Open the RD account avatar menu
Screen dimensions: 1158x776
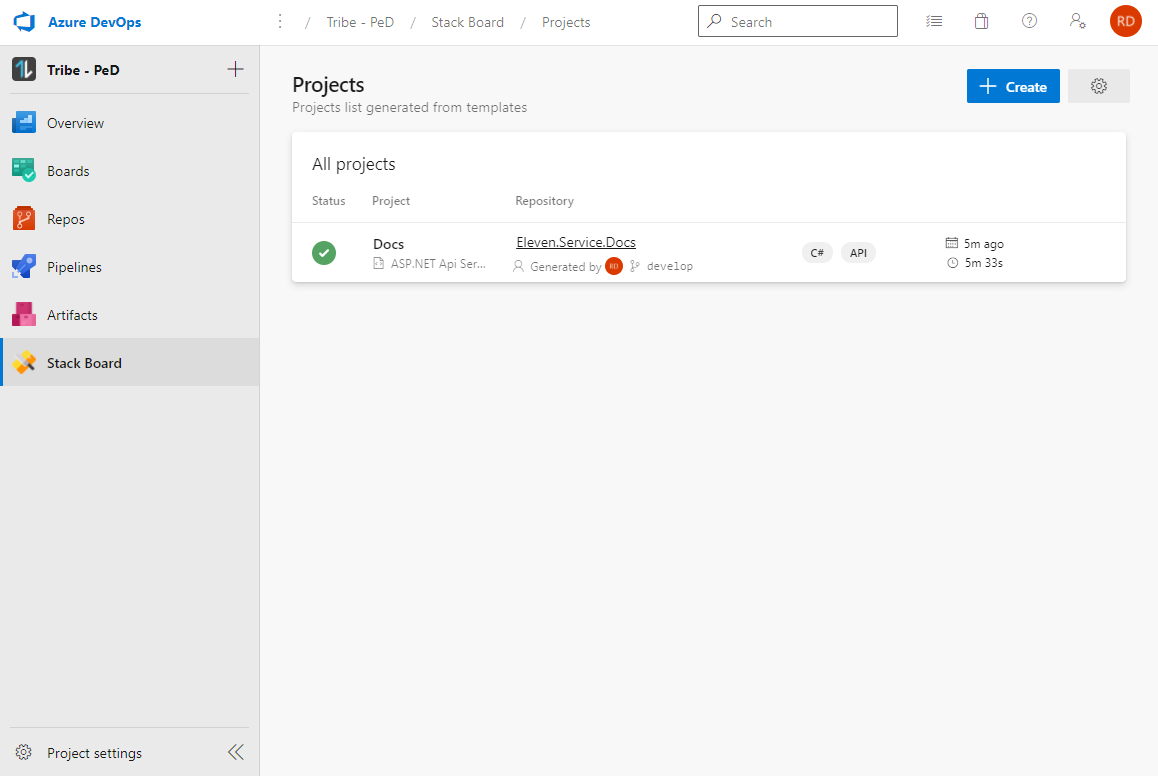click(x=1126, y=21)
